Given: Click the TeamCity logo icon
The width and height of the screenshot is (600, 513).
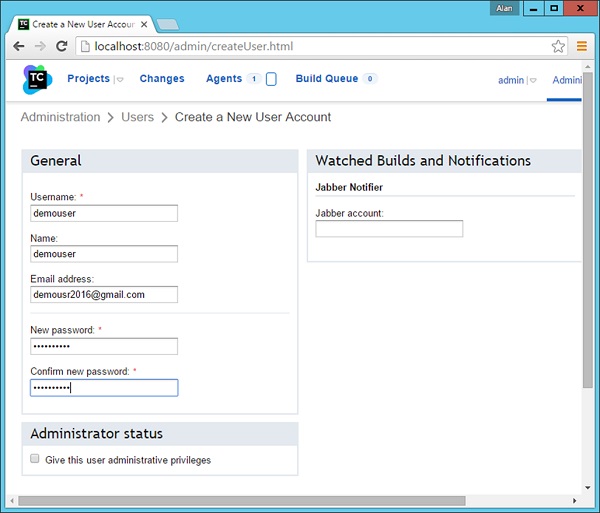Looking at the screenshot, I should pyautogui.click(x=37, y=79).
